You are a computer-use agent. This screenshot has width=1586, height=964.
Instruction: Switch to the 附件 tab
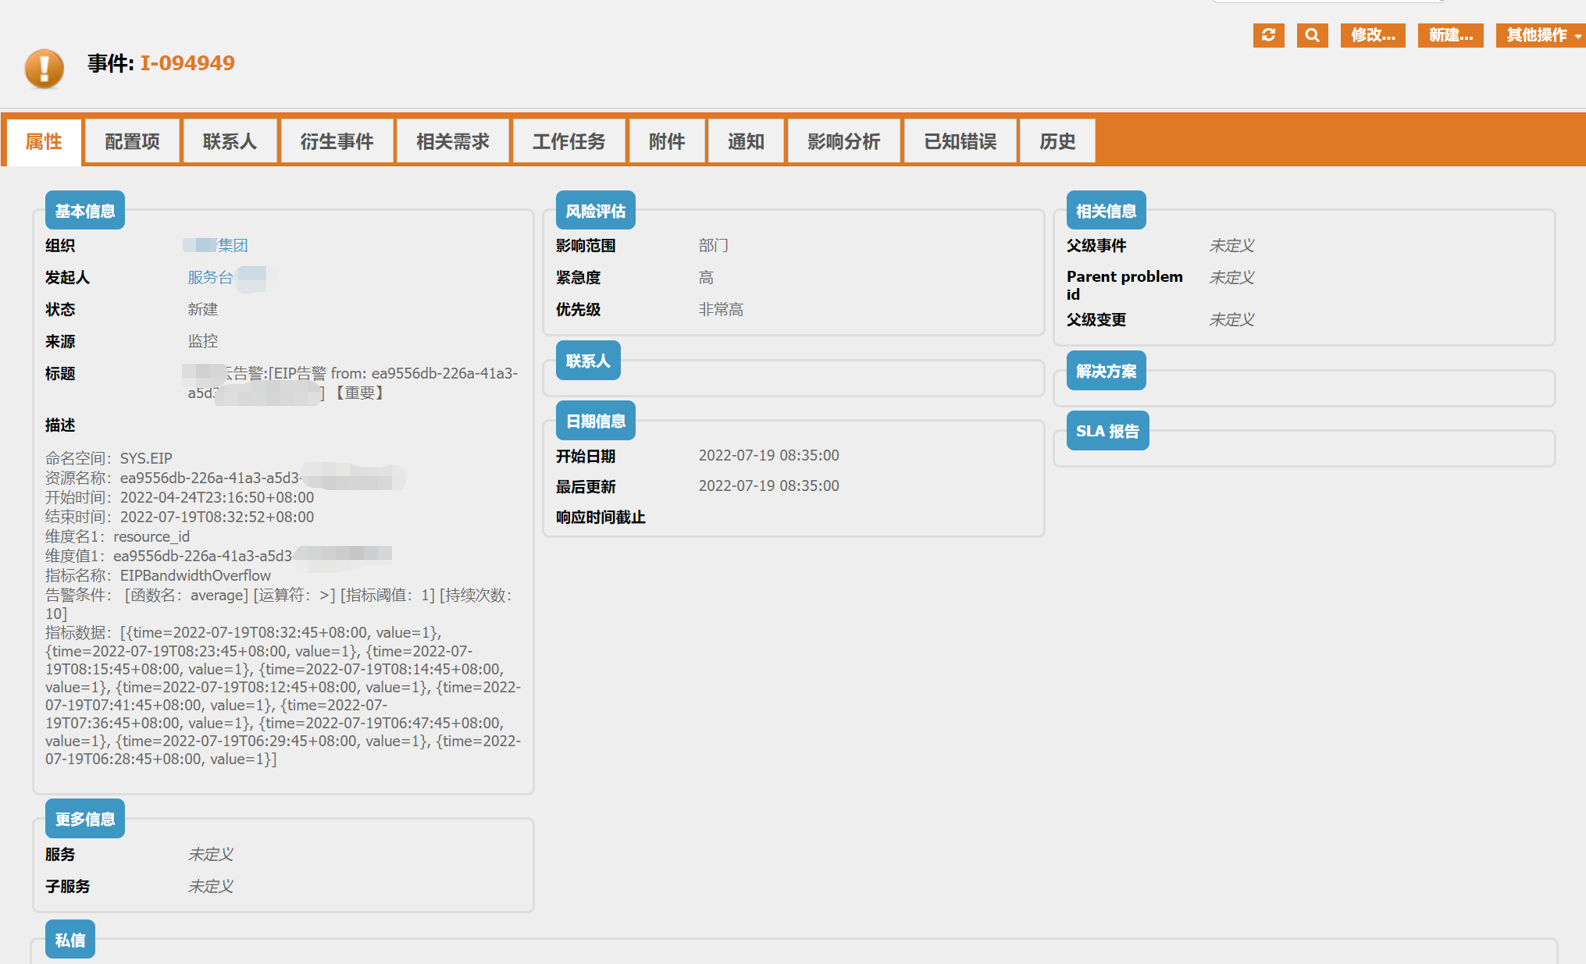(666, 141)
